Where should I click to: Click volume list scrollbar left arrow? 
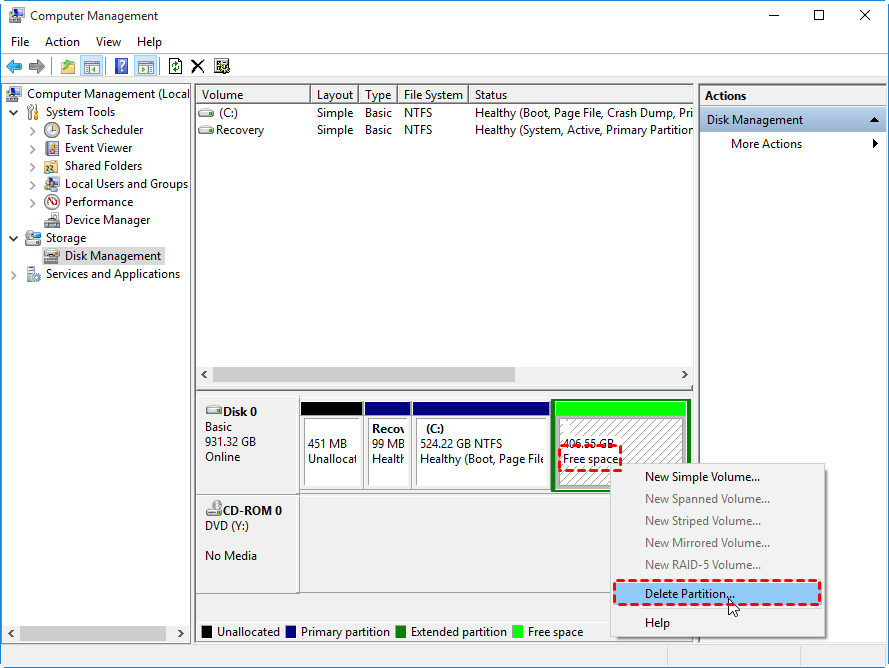coord(205,375)
